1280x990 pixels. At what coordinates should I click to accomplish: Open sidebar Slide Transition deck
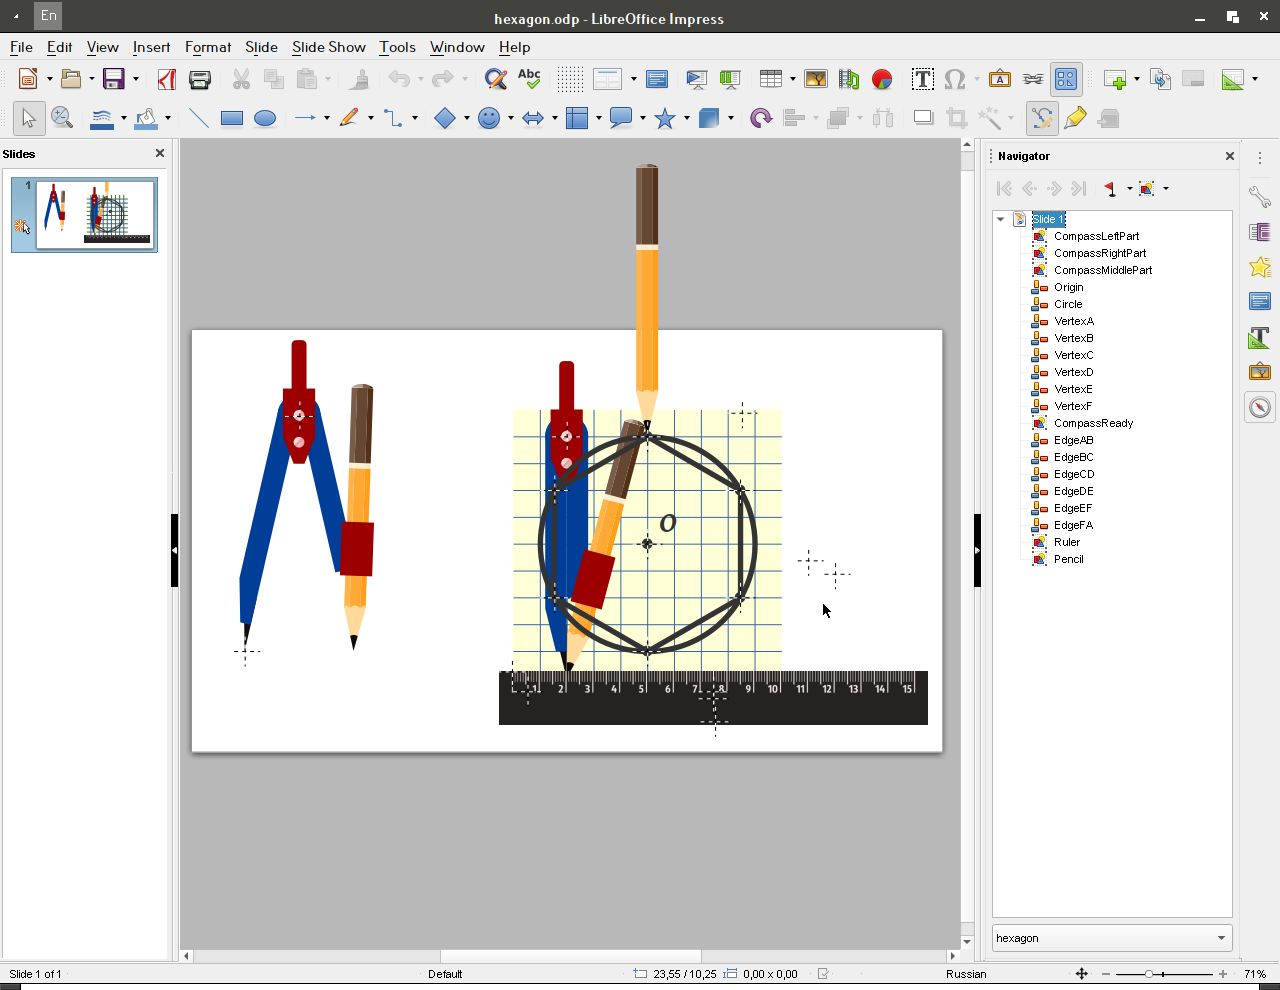click(1260, 232)
